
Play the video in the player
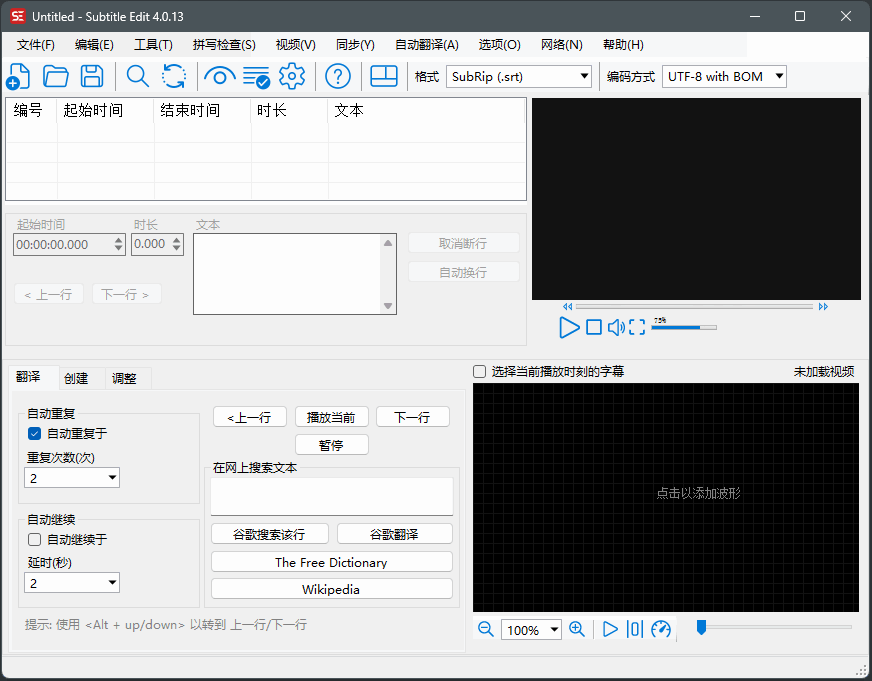[570, 327]
